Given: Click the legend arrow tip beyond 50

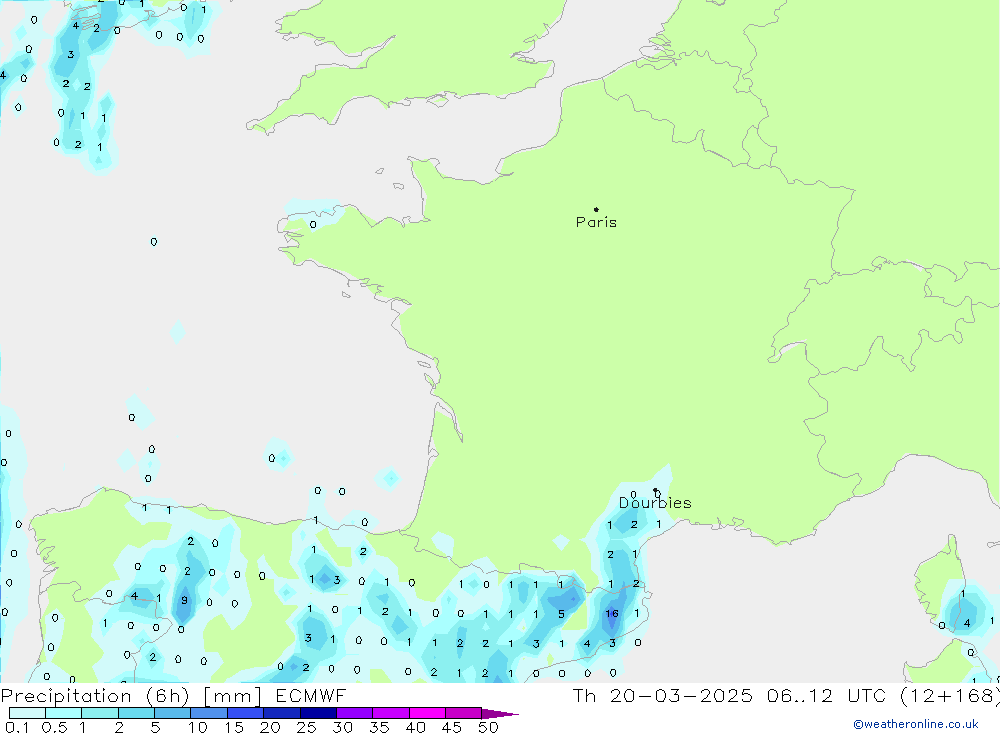Looking at the screenshot, I should coord(501,714).
